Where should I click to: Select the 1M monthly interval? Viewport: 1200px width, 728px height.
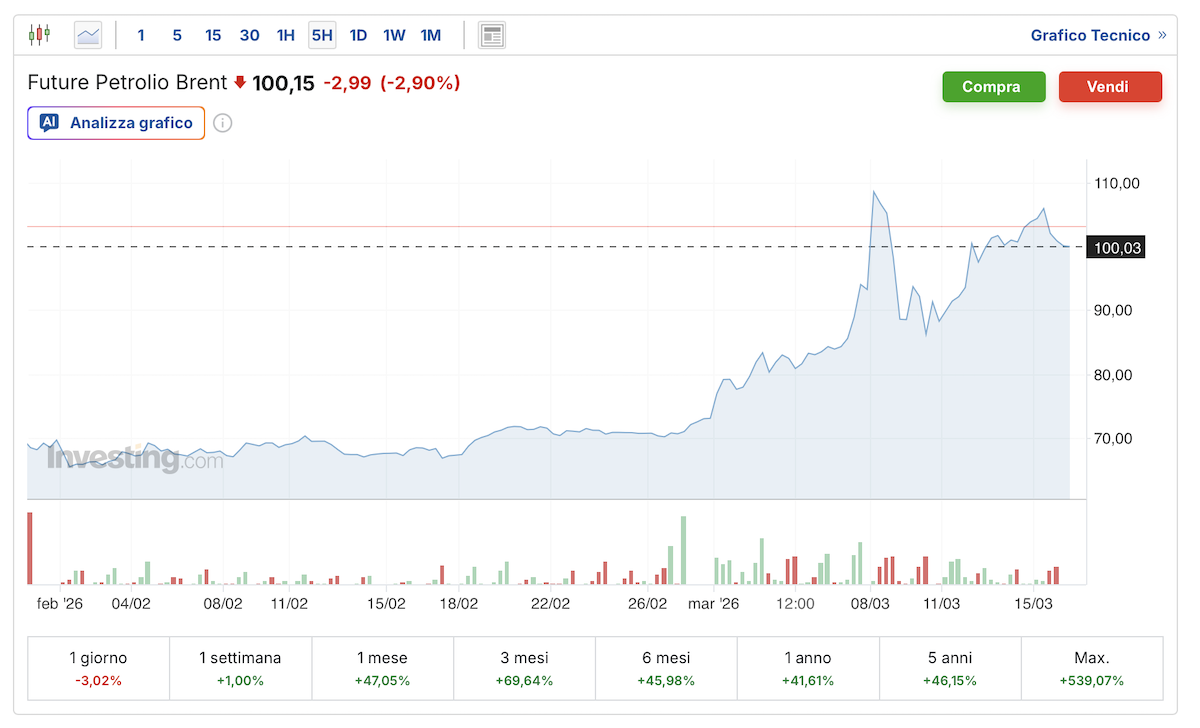(431, 35)
